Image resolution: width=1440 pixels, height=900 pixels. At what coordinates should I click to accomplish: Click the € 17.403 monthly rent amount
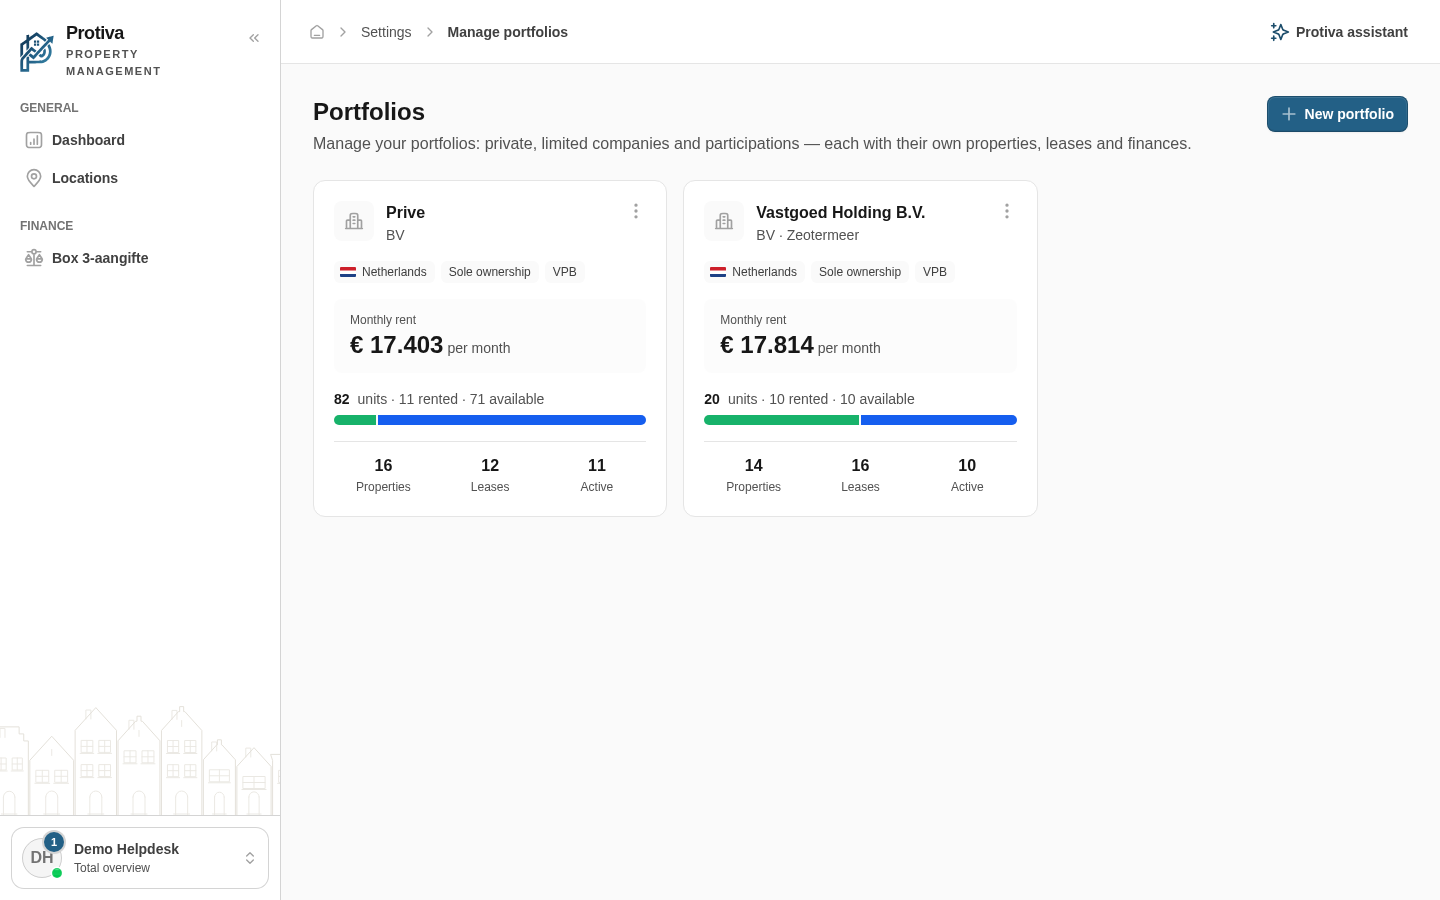(396, 345)
